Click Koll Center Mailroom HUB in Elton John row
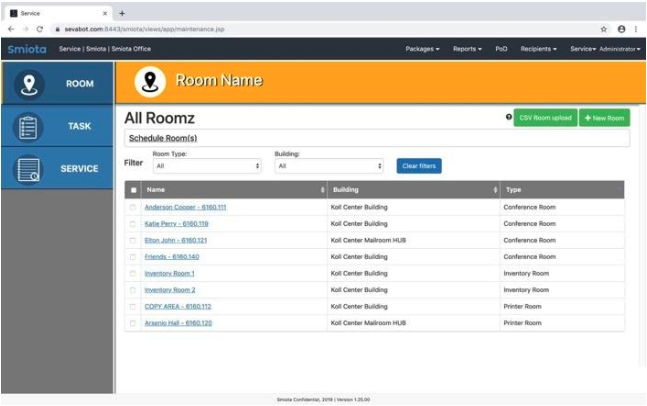This screenshot has height=406, width=647. (x=368, y=240)
